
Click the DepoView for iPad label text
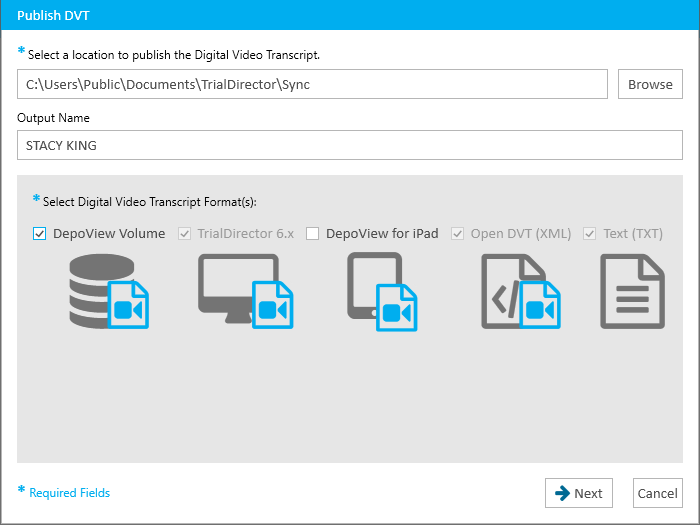point(382,233)
